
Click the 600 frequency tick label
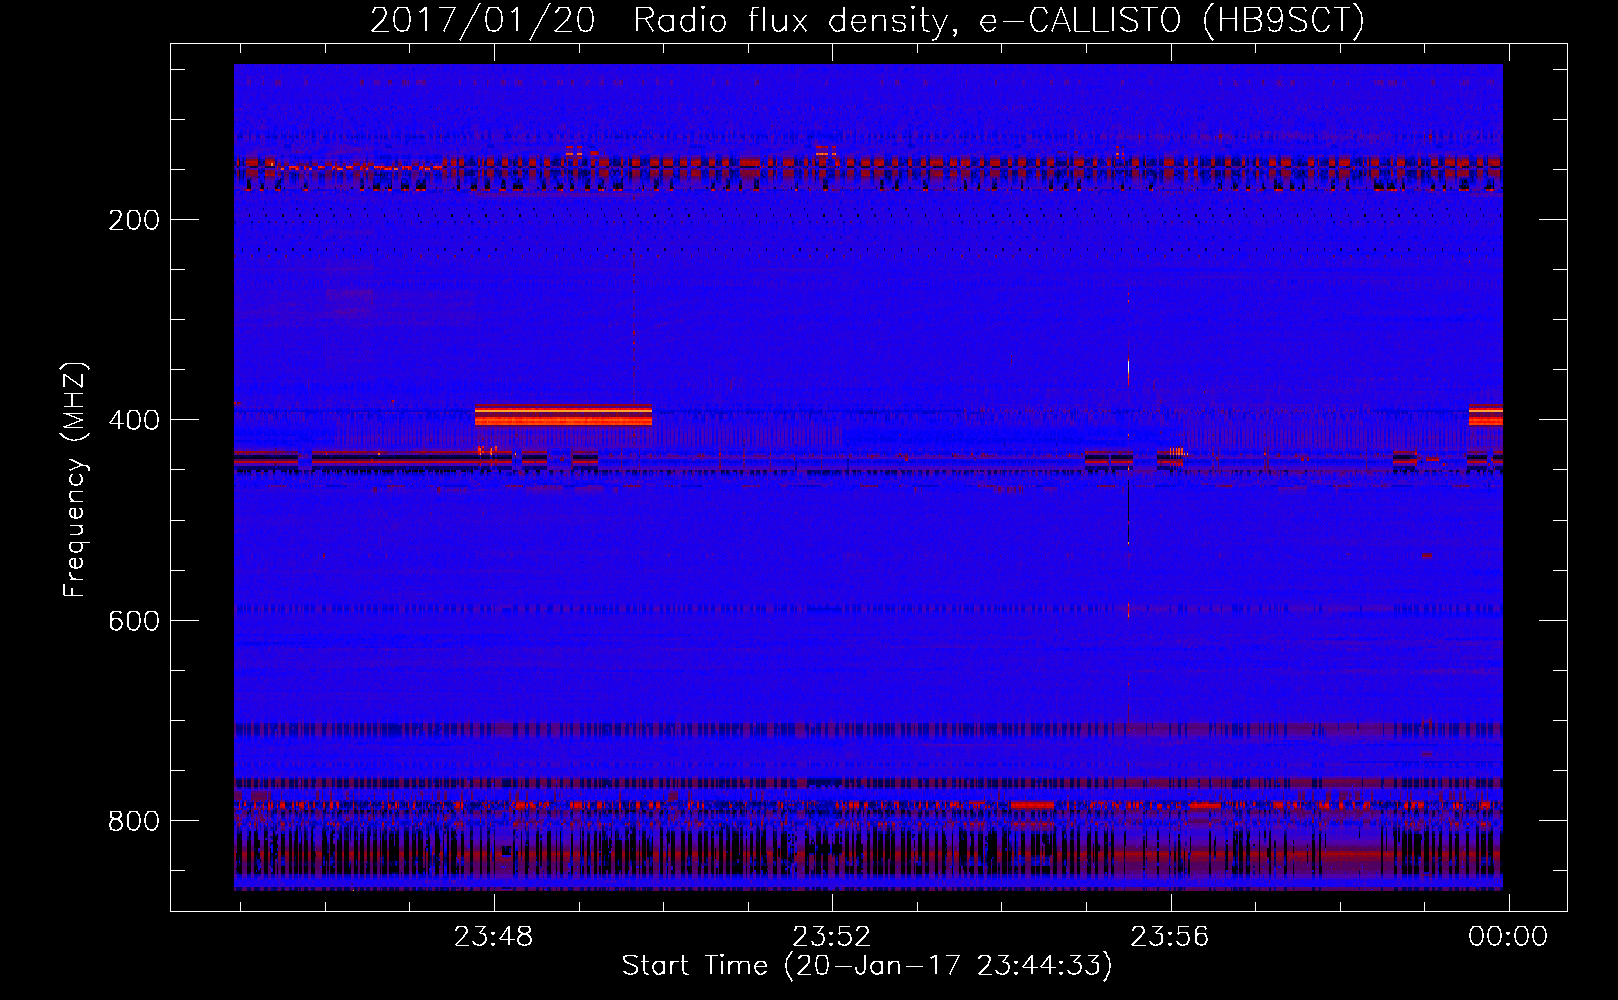pyautogui.click(x=134, y=621)
